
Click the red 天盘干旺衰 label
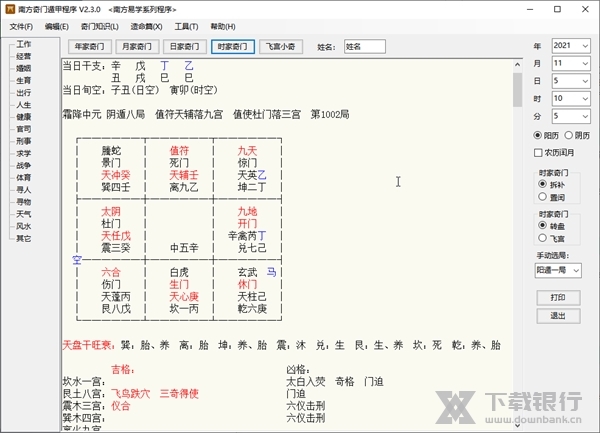click(x=88, y=345)
